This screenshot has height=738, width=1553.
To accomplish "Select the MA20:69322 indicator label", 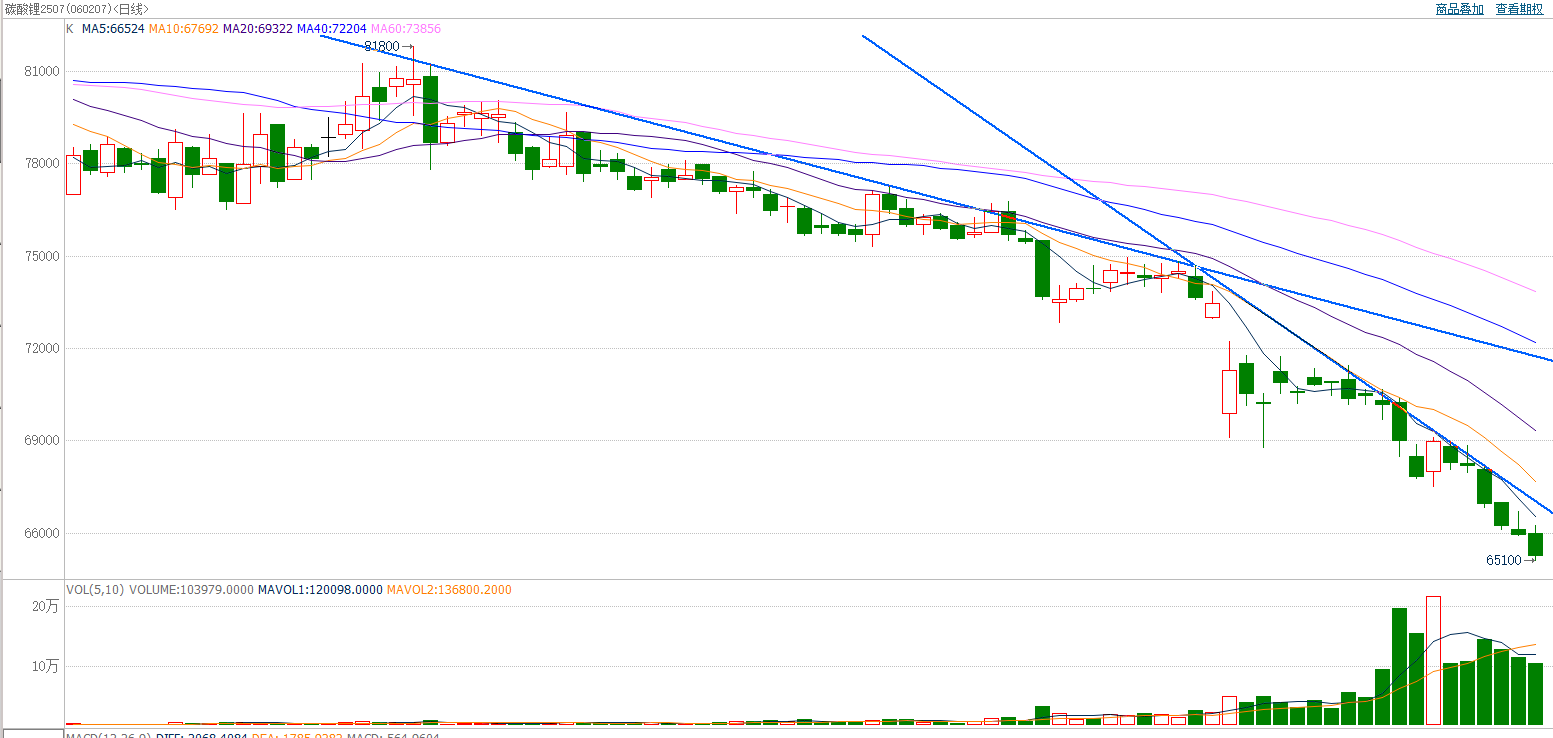I will click(258, 29).
